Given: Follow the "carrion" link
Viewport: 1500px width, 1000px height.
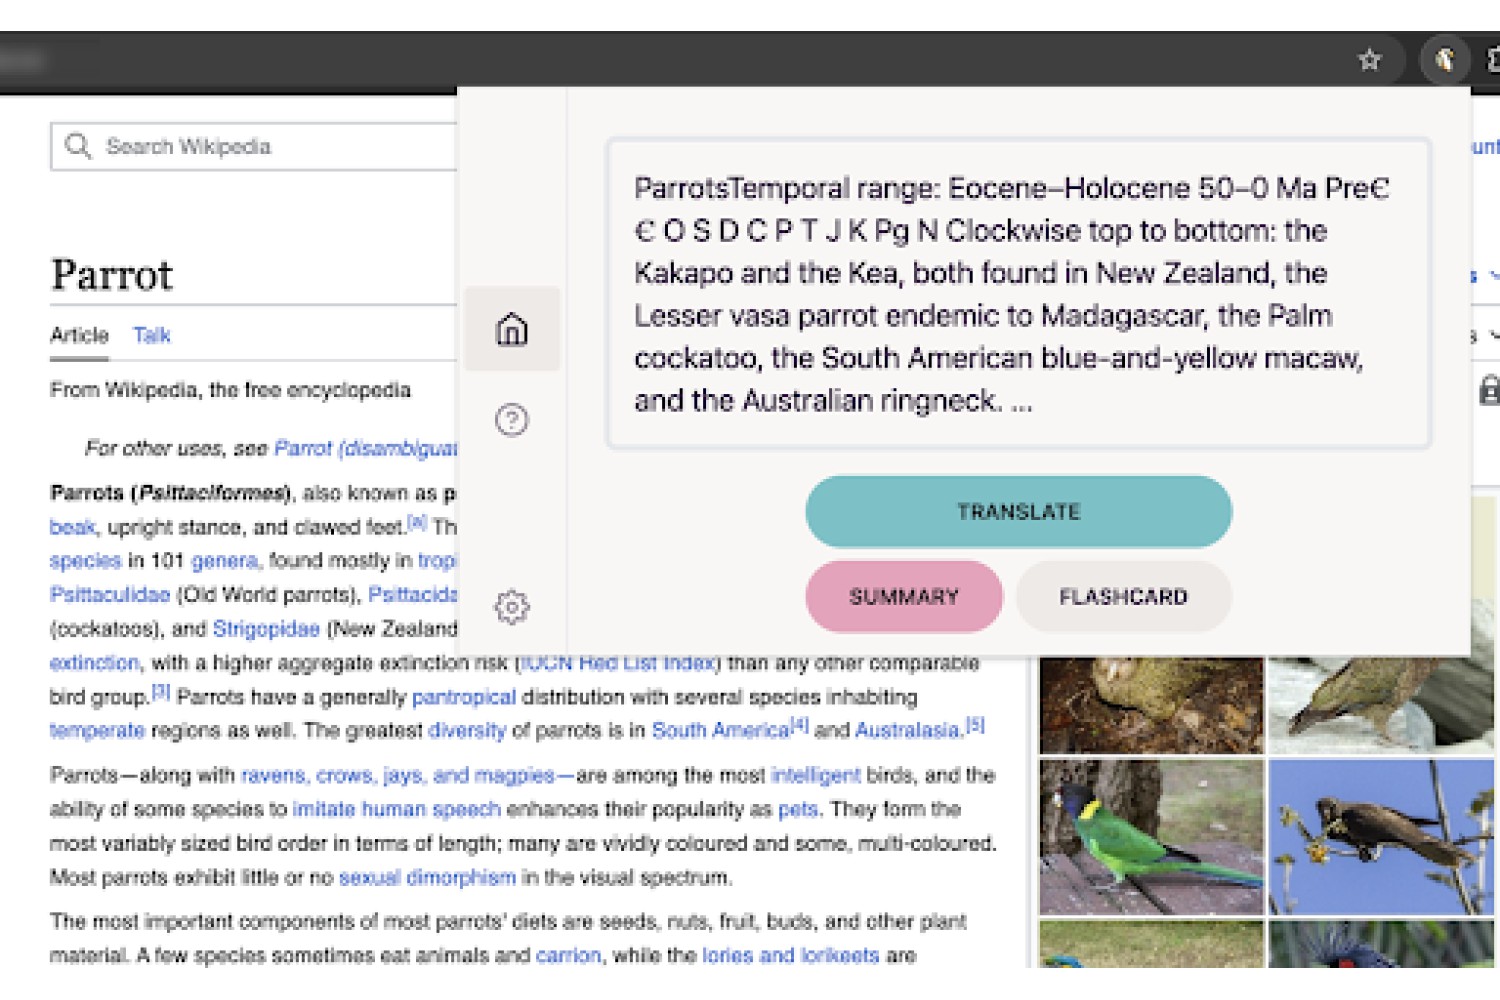Looking at the screenshot, I should pyautogui.click(x=568, y=955).
